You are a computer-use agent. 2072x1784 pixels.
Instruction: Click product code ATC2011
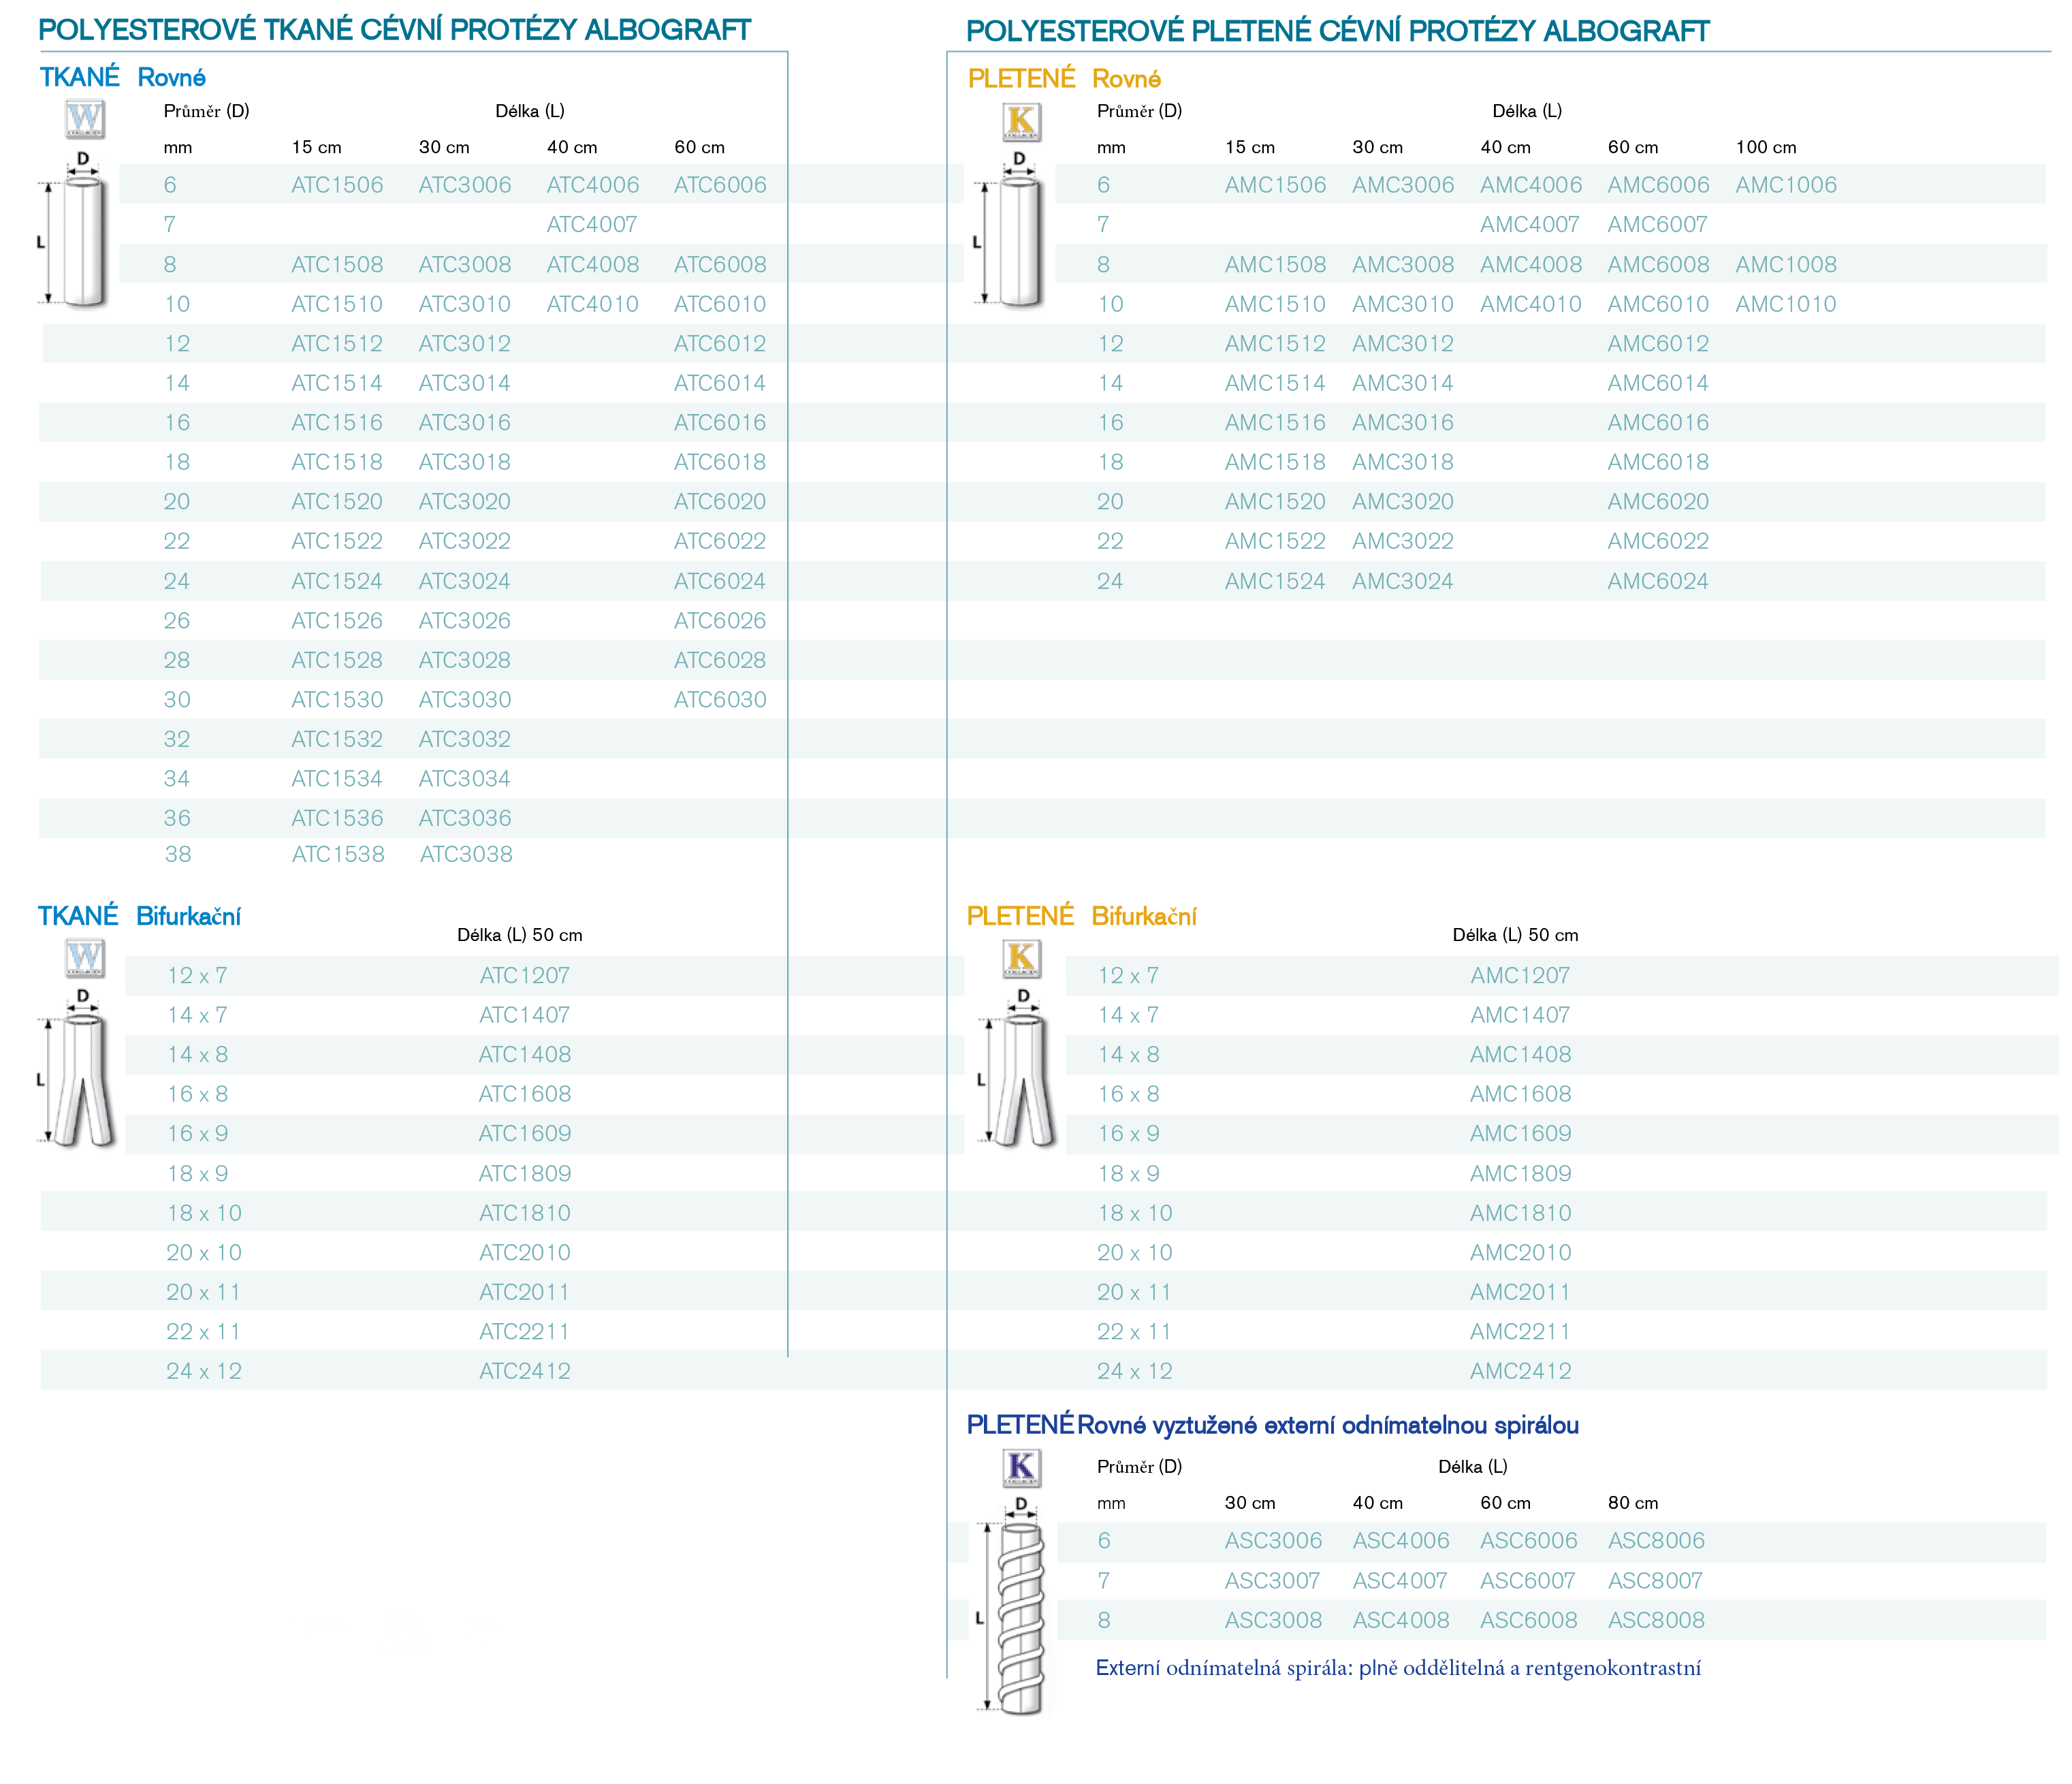pyautogui.click(x=524, y=1292)
